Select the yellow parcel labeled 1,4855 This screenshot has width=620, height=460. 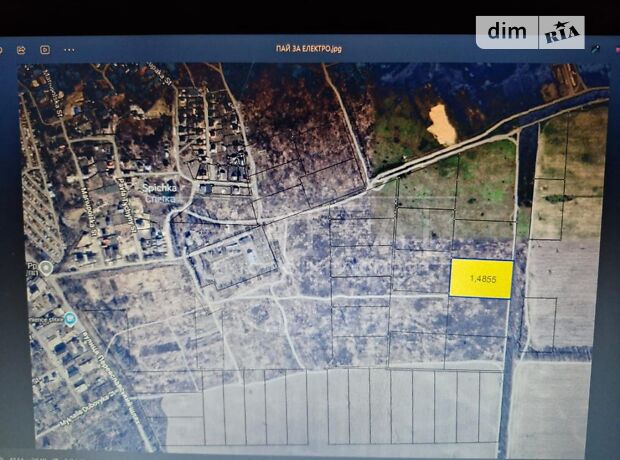pyautogui.click(x=481, y=279)
